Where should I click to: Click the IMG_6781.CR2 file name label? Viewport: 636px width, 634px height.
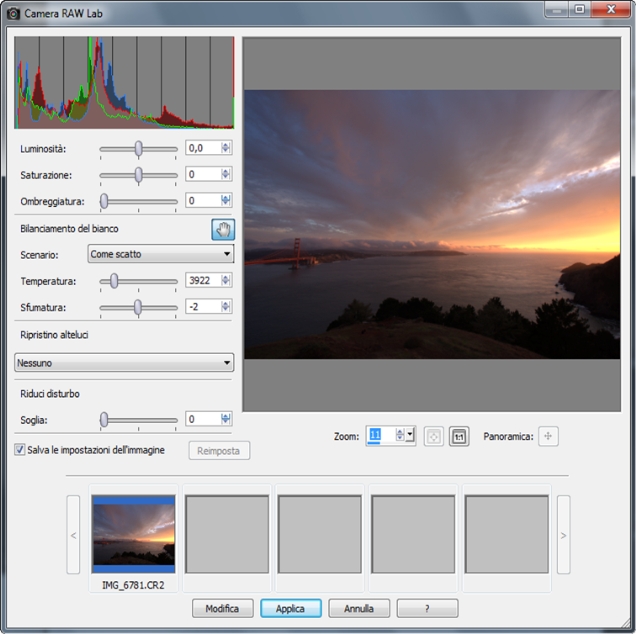(x=133, y=585)
